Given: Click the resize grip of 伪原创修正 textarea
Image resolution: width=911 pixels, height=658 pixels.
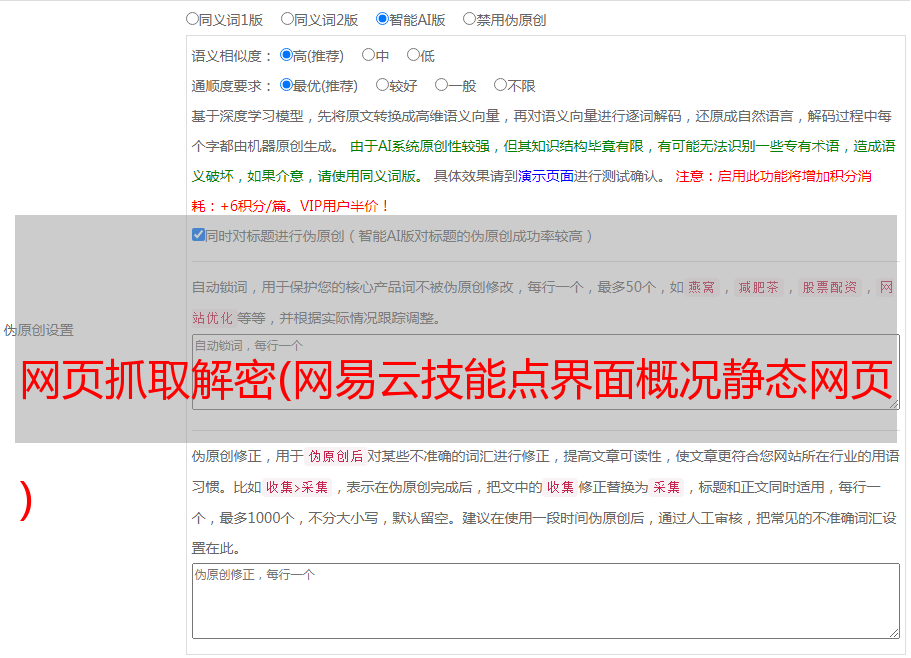Looking at the screenshot, I should [894, 633].
